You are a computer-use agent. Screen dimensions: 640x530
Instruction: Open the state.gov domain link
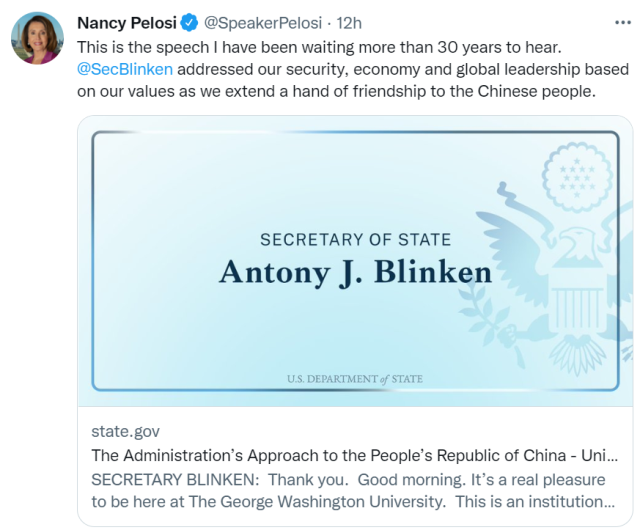(x=125, y=431)
